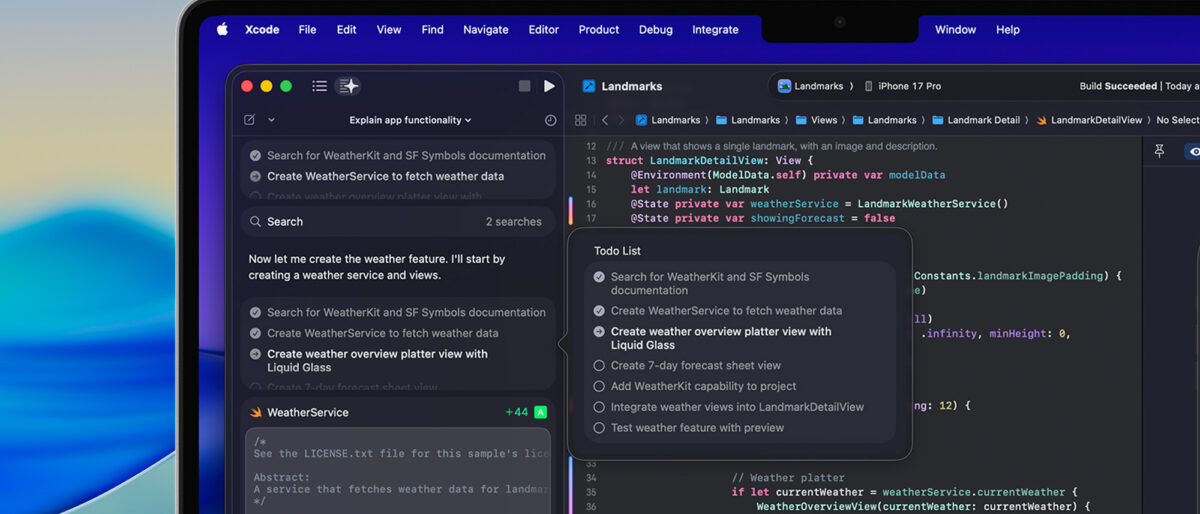This screenshot has width=1200, height=514.
Task: Start a new conversation with the compose icon
Action: pos(249,120)
